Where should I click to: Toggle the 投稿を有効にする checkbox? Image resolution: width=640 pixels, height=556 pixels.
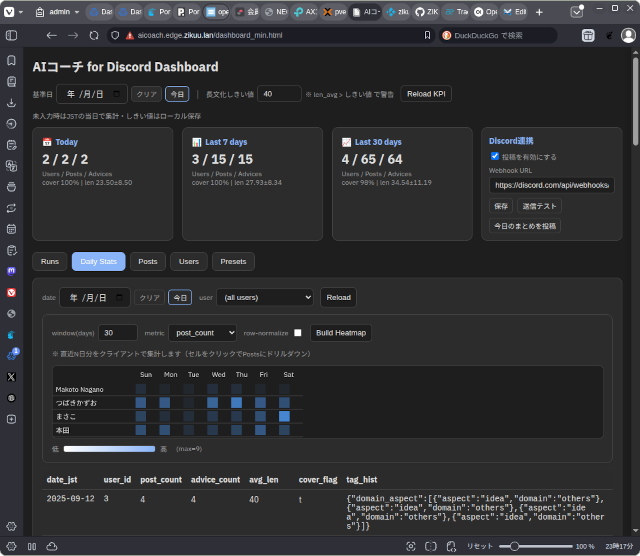pyautogui.click(x=495, y=157)
